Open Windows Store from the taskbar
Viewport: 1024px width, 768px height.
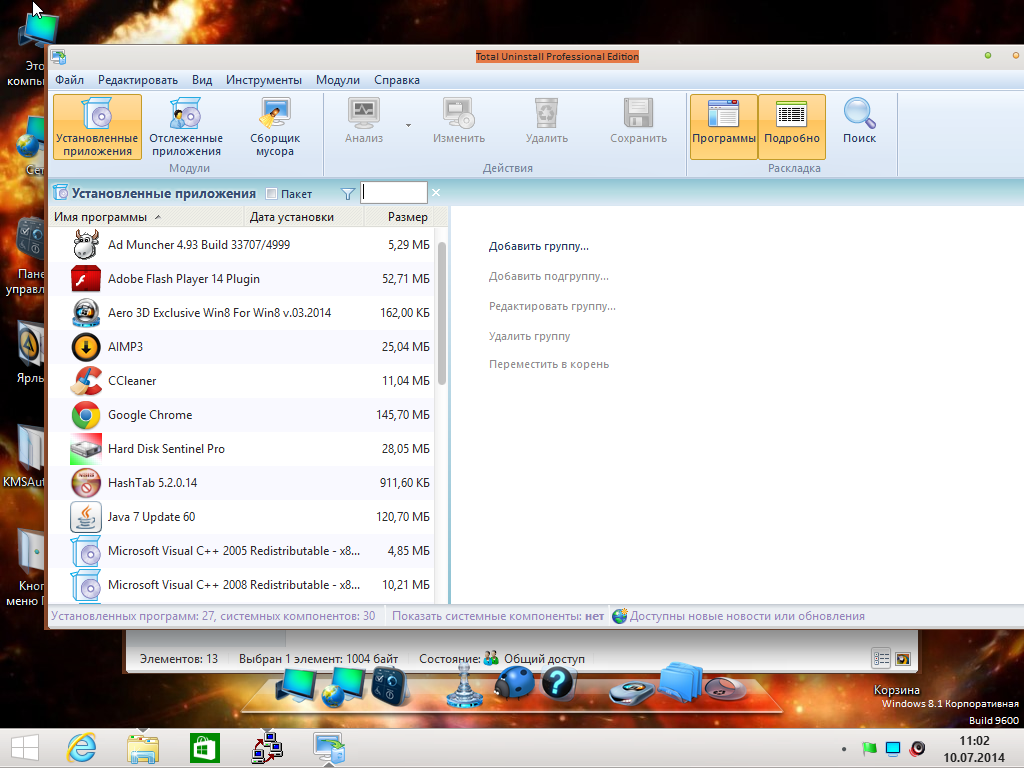click(204, 748)
